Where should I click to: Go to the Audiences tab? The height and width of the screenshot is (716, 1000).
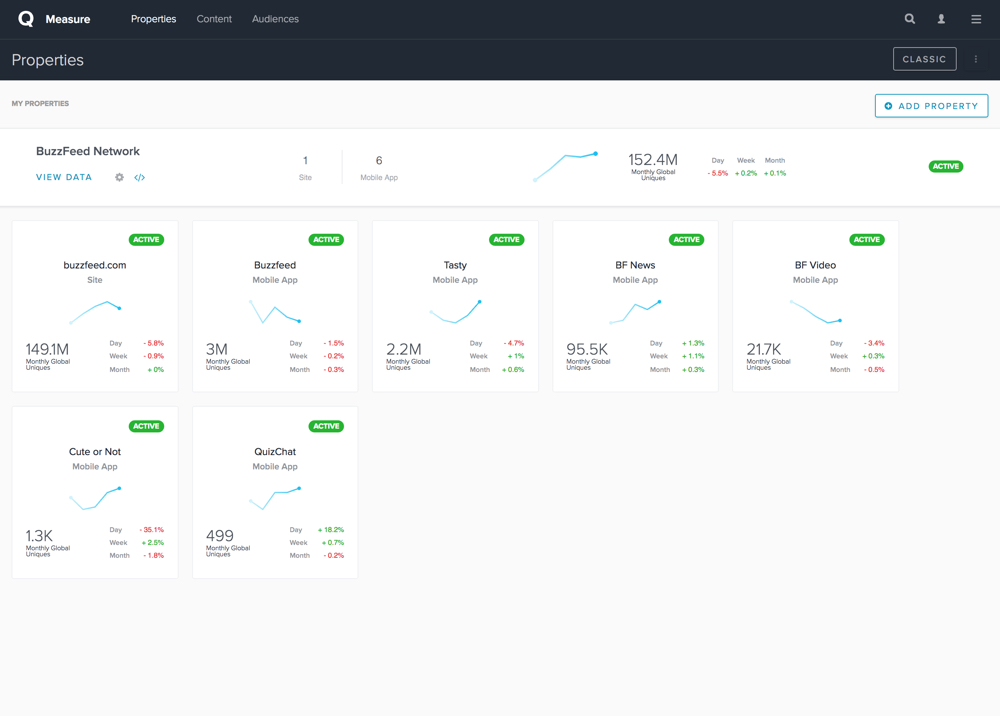click(275, 19)
